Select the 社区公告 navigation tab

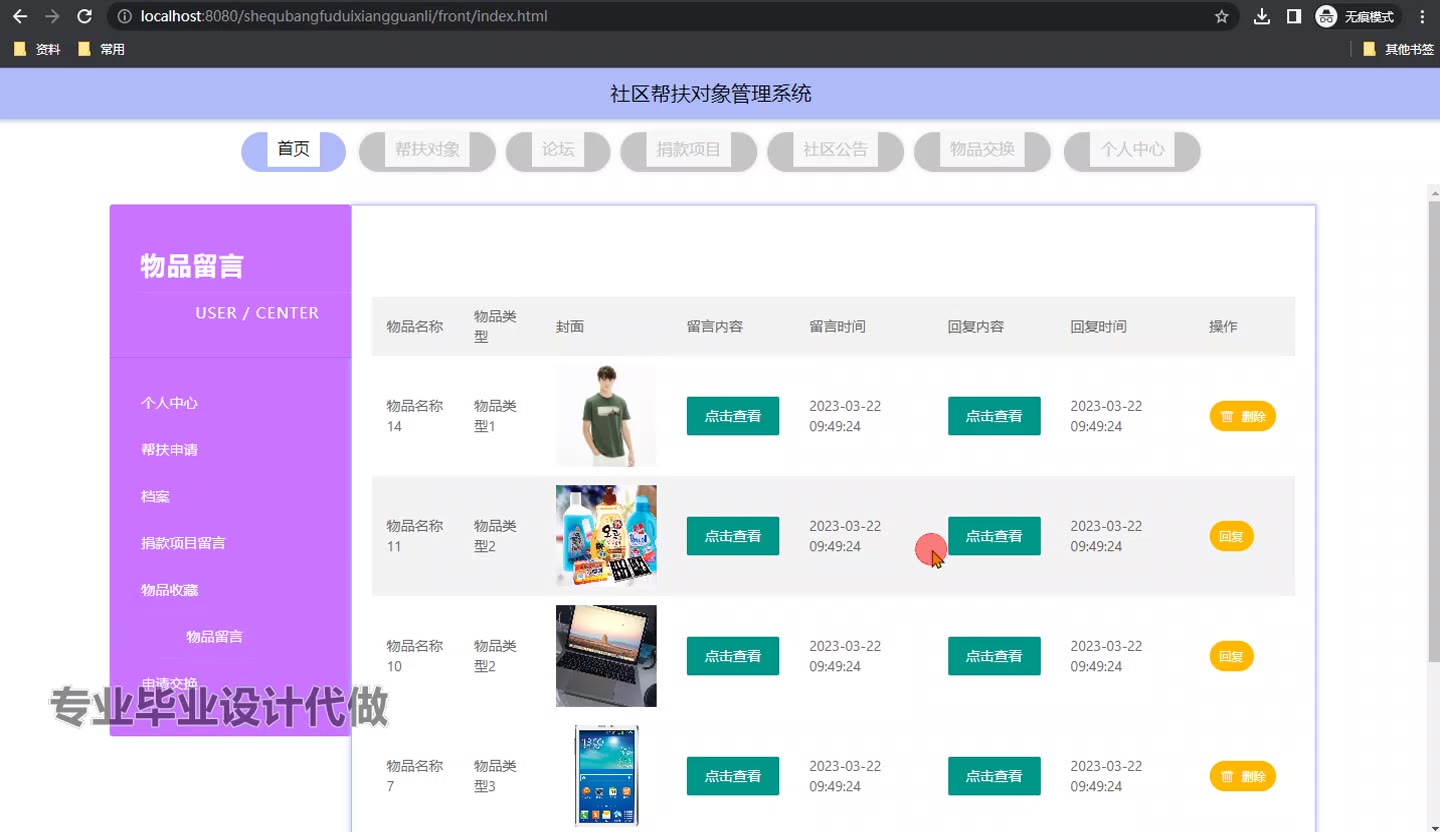(x=836, y=150)
